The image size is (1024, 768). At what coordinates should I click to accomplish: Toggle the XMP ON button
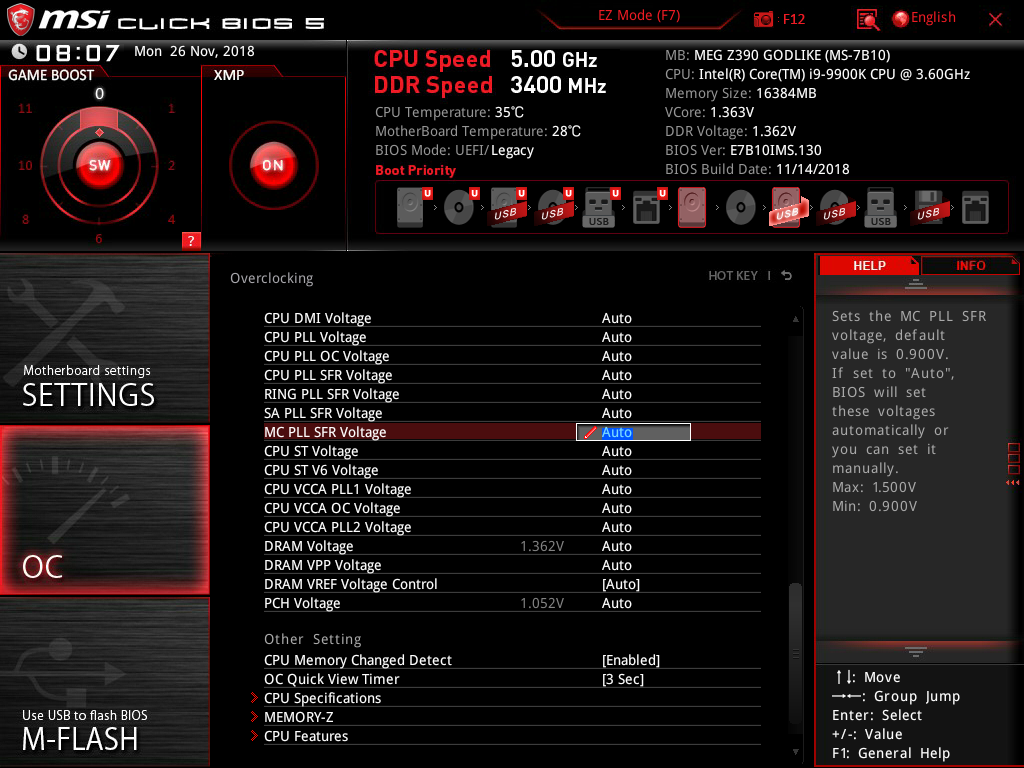click(272, 166)
